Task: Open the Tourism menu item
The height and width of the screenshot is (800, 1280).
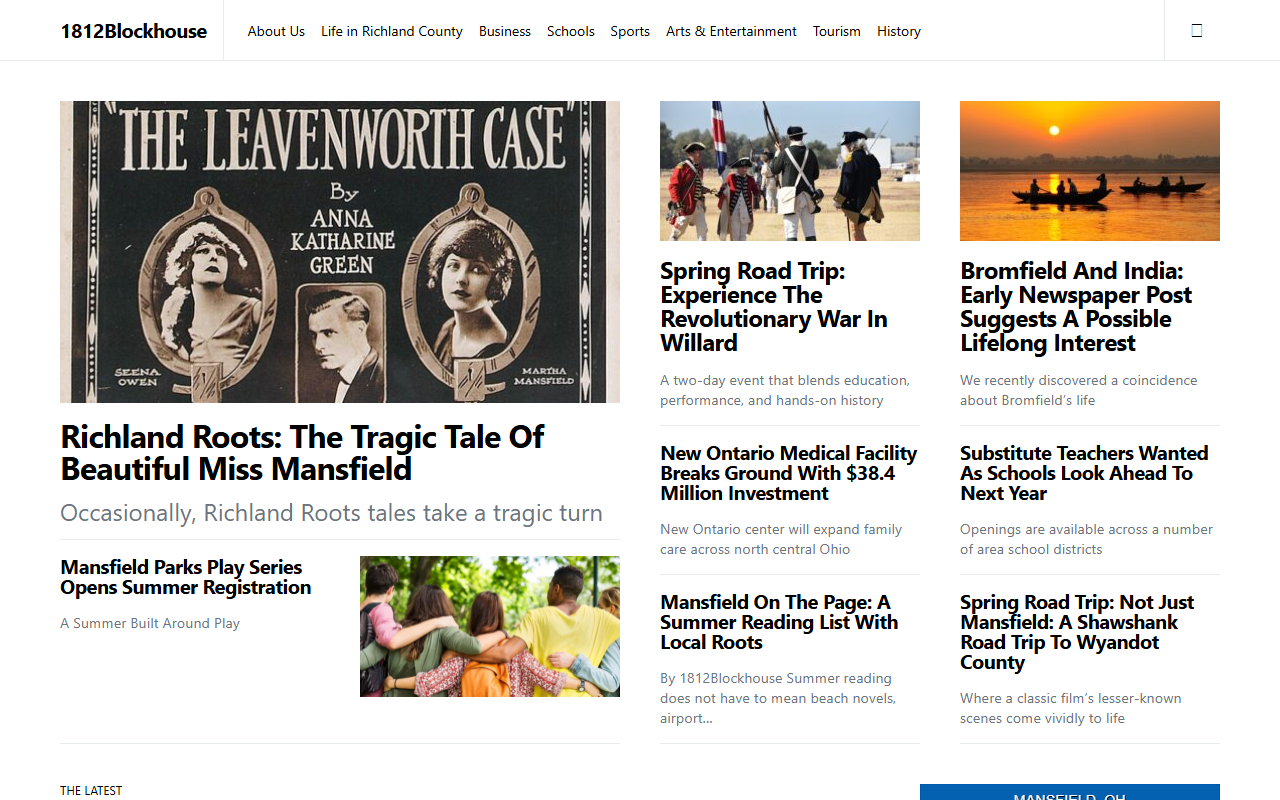Action: coord(837,31)
